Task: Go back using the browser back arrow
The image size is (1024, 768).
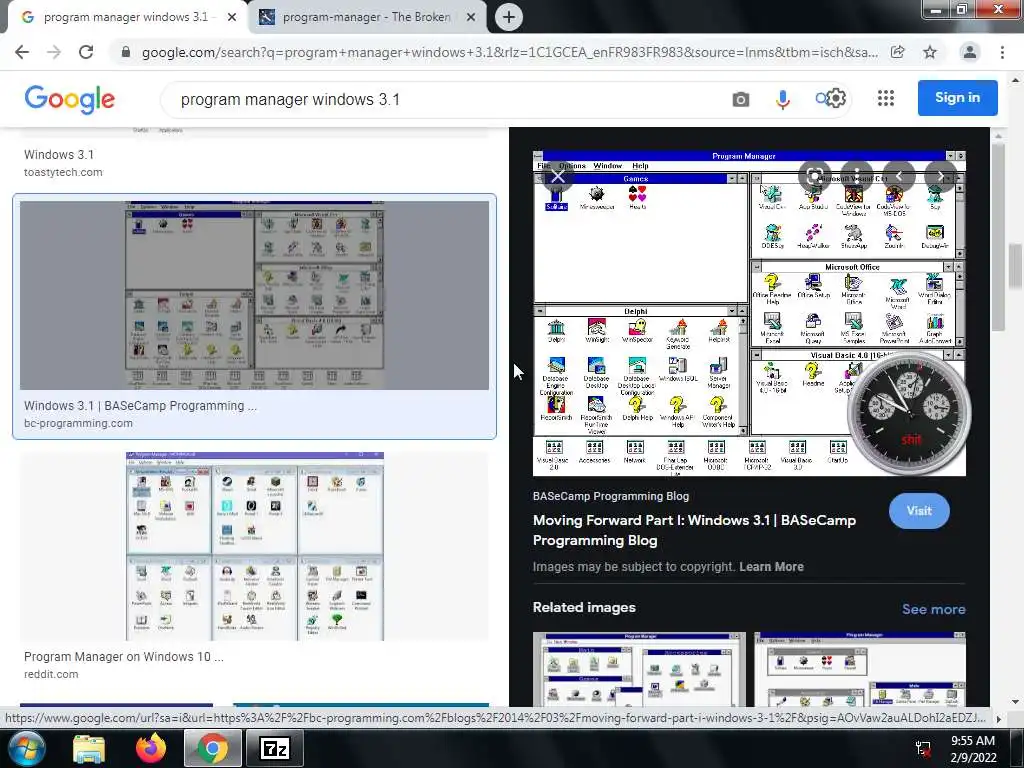Action: [x=22, y=52]
